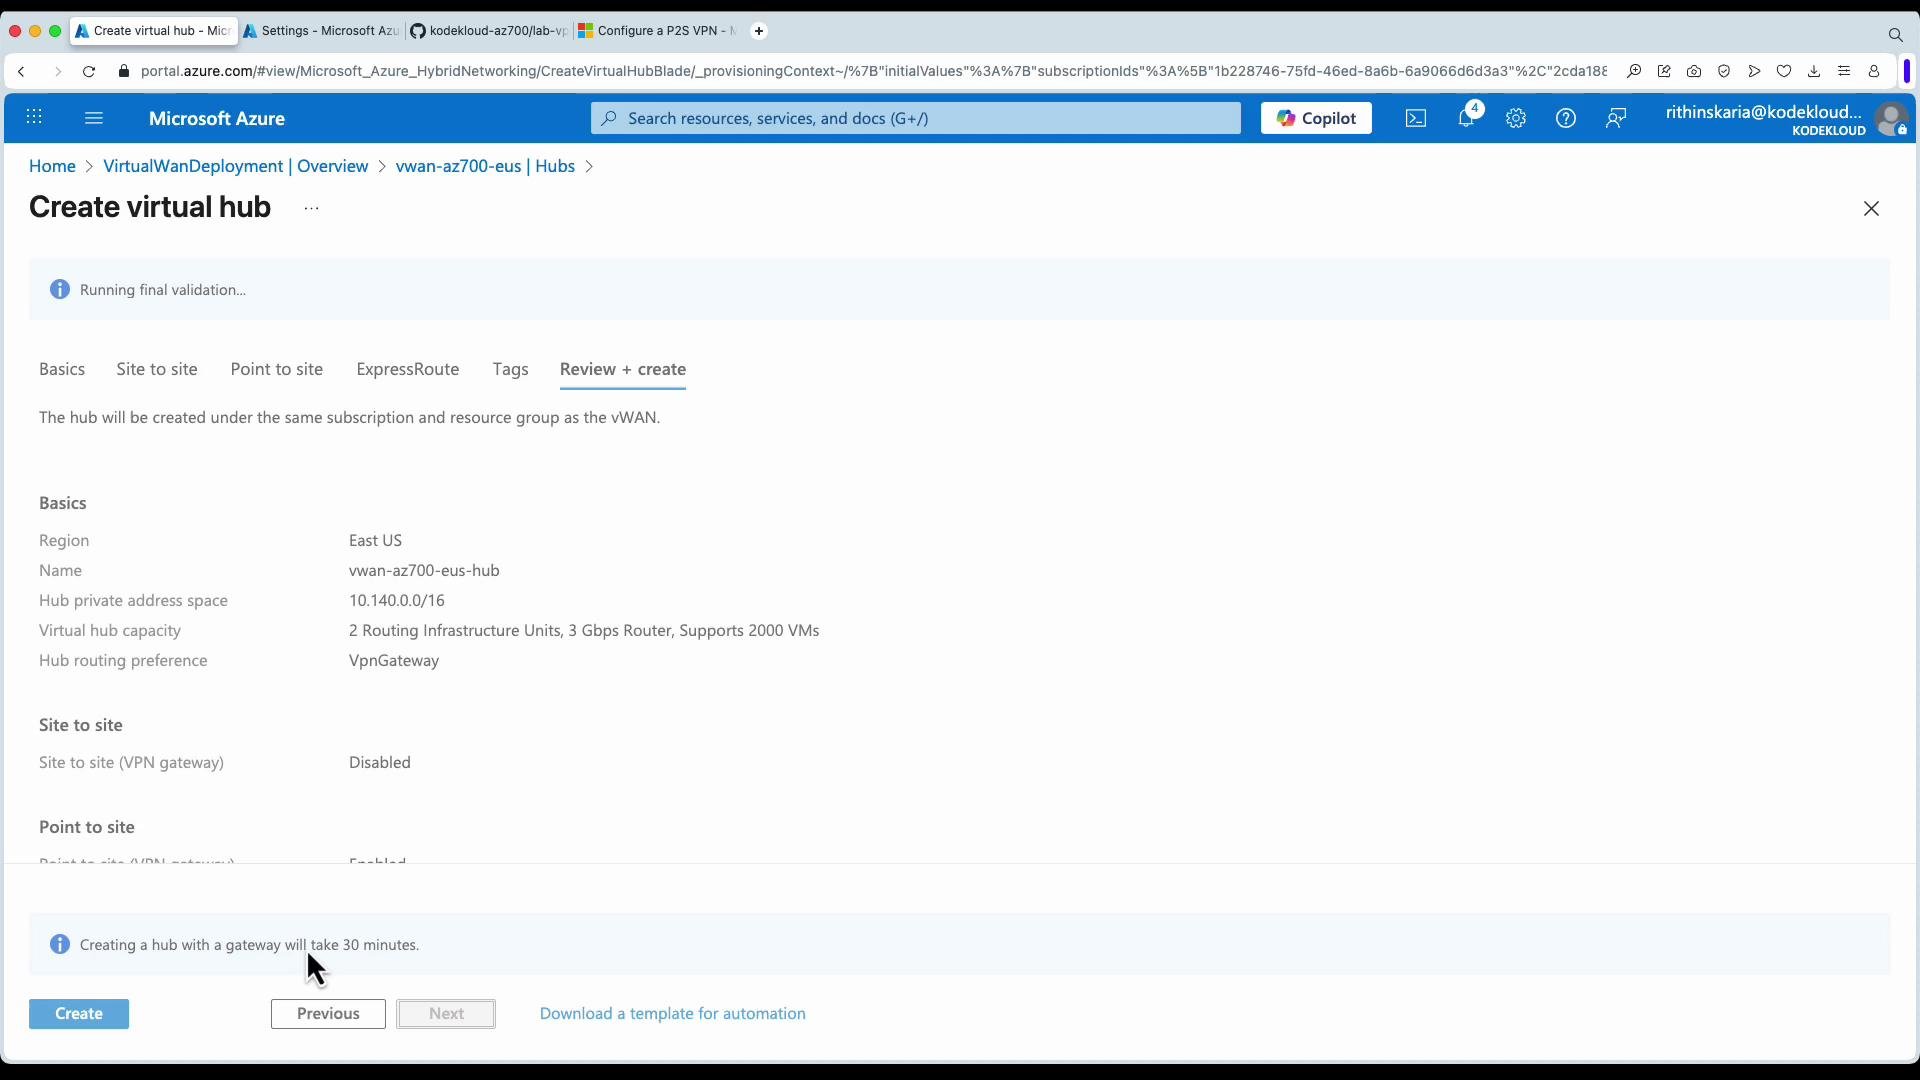Click the browser address bar URL
Viewport: 1920px width, 1080px height.
pos(873,71)
